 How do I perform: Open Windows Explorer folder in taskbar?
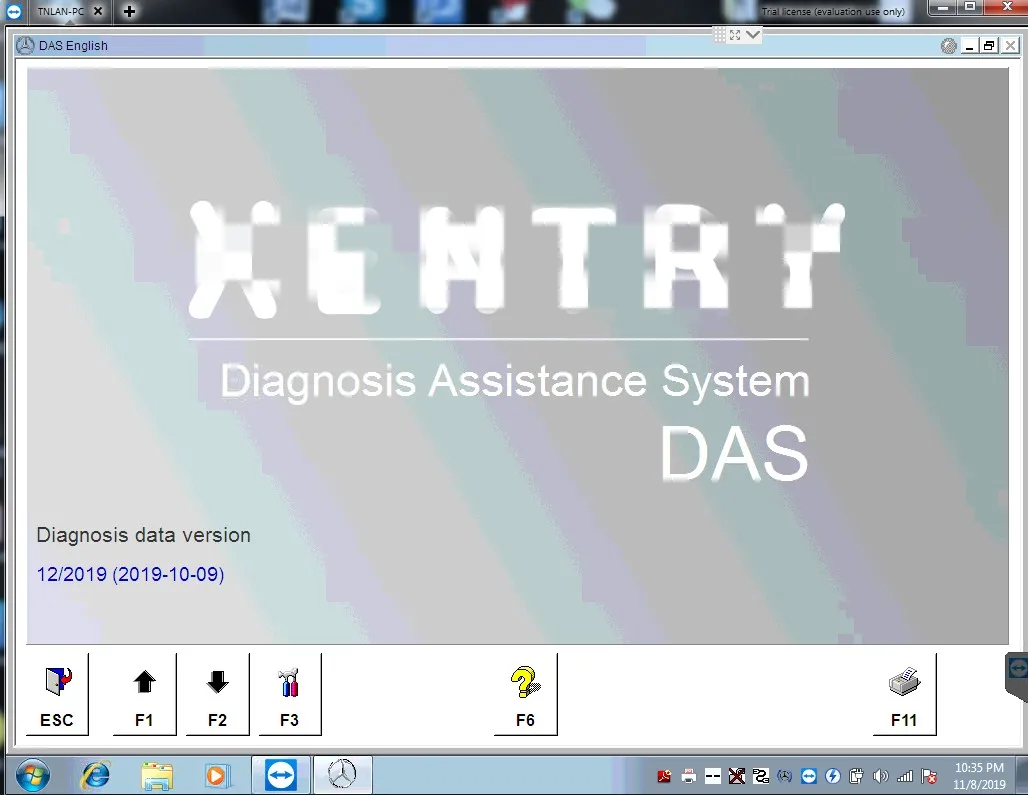click(157, 777)
